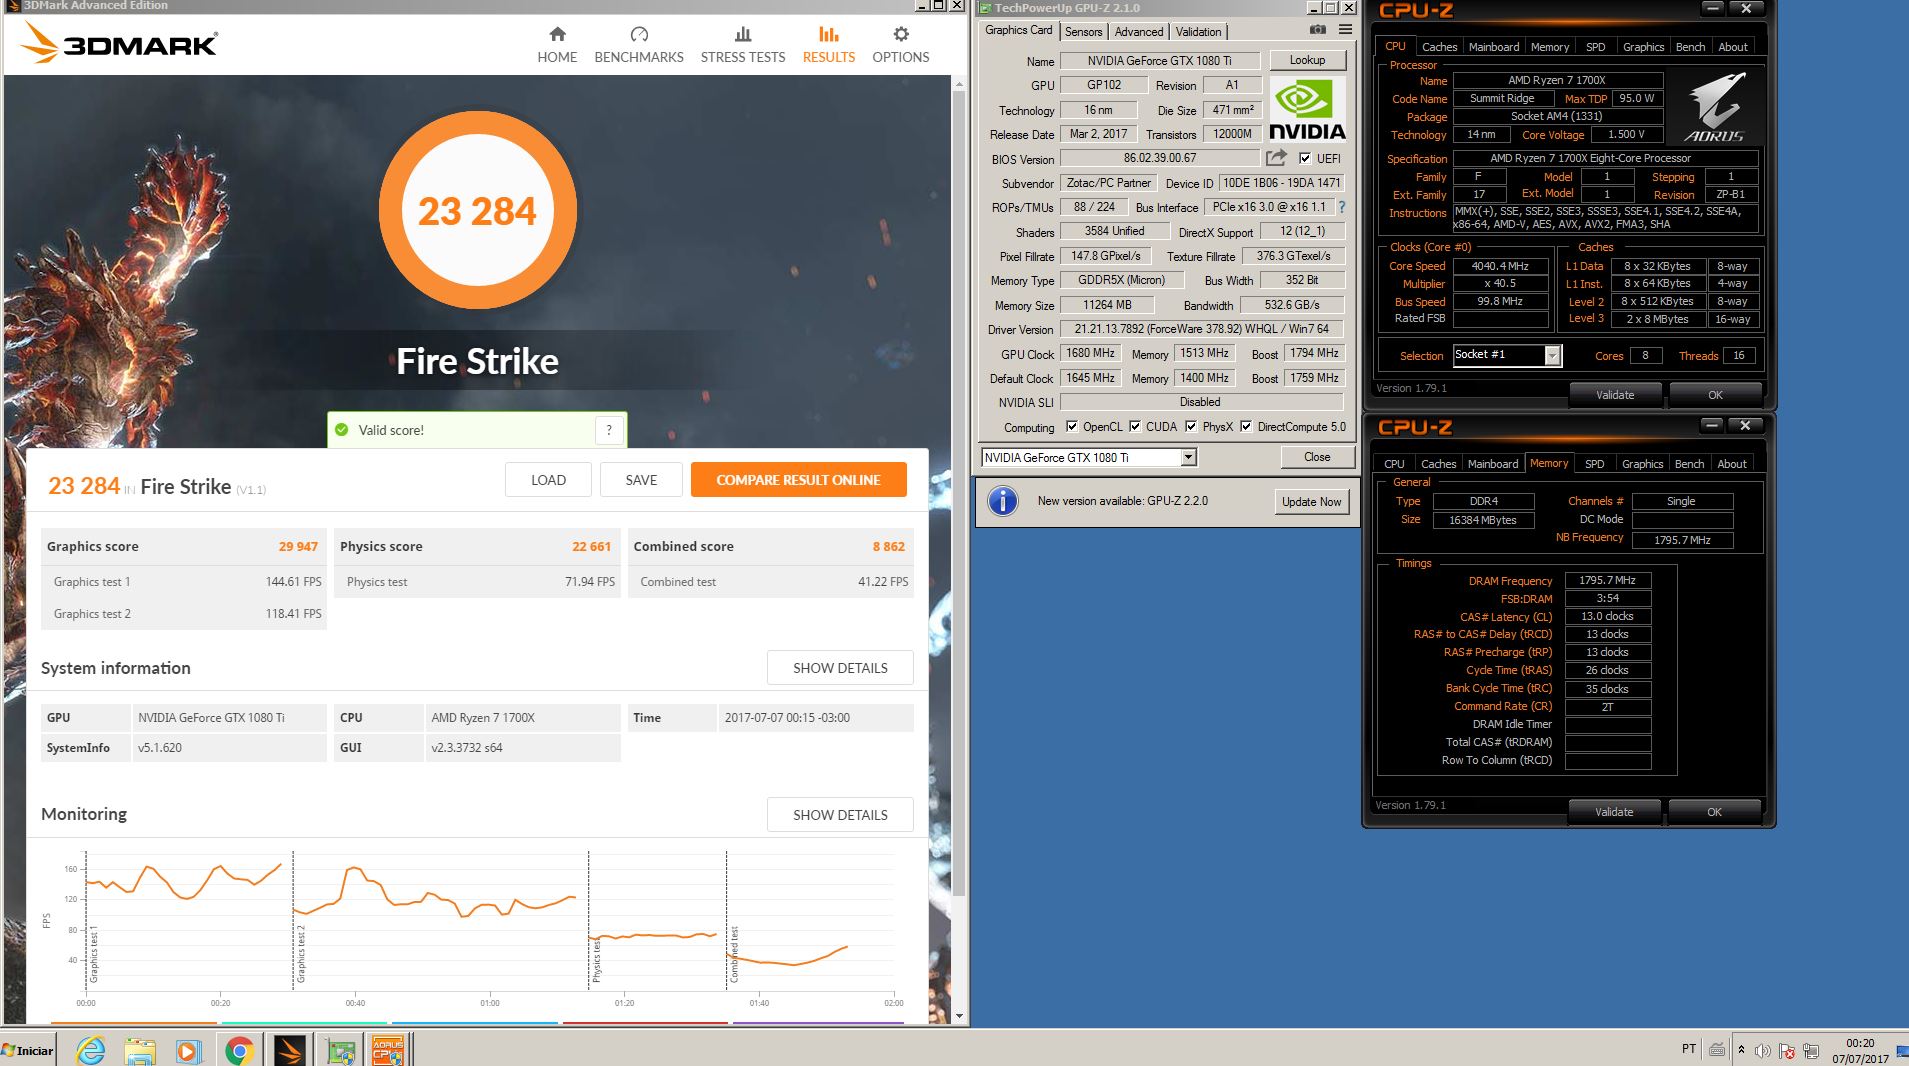The image size is (1909, 1066).
Task: Switch to GPU-Z taskbar icon
Action: tap(341, 1050)
